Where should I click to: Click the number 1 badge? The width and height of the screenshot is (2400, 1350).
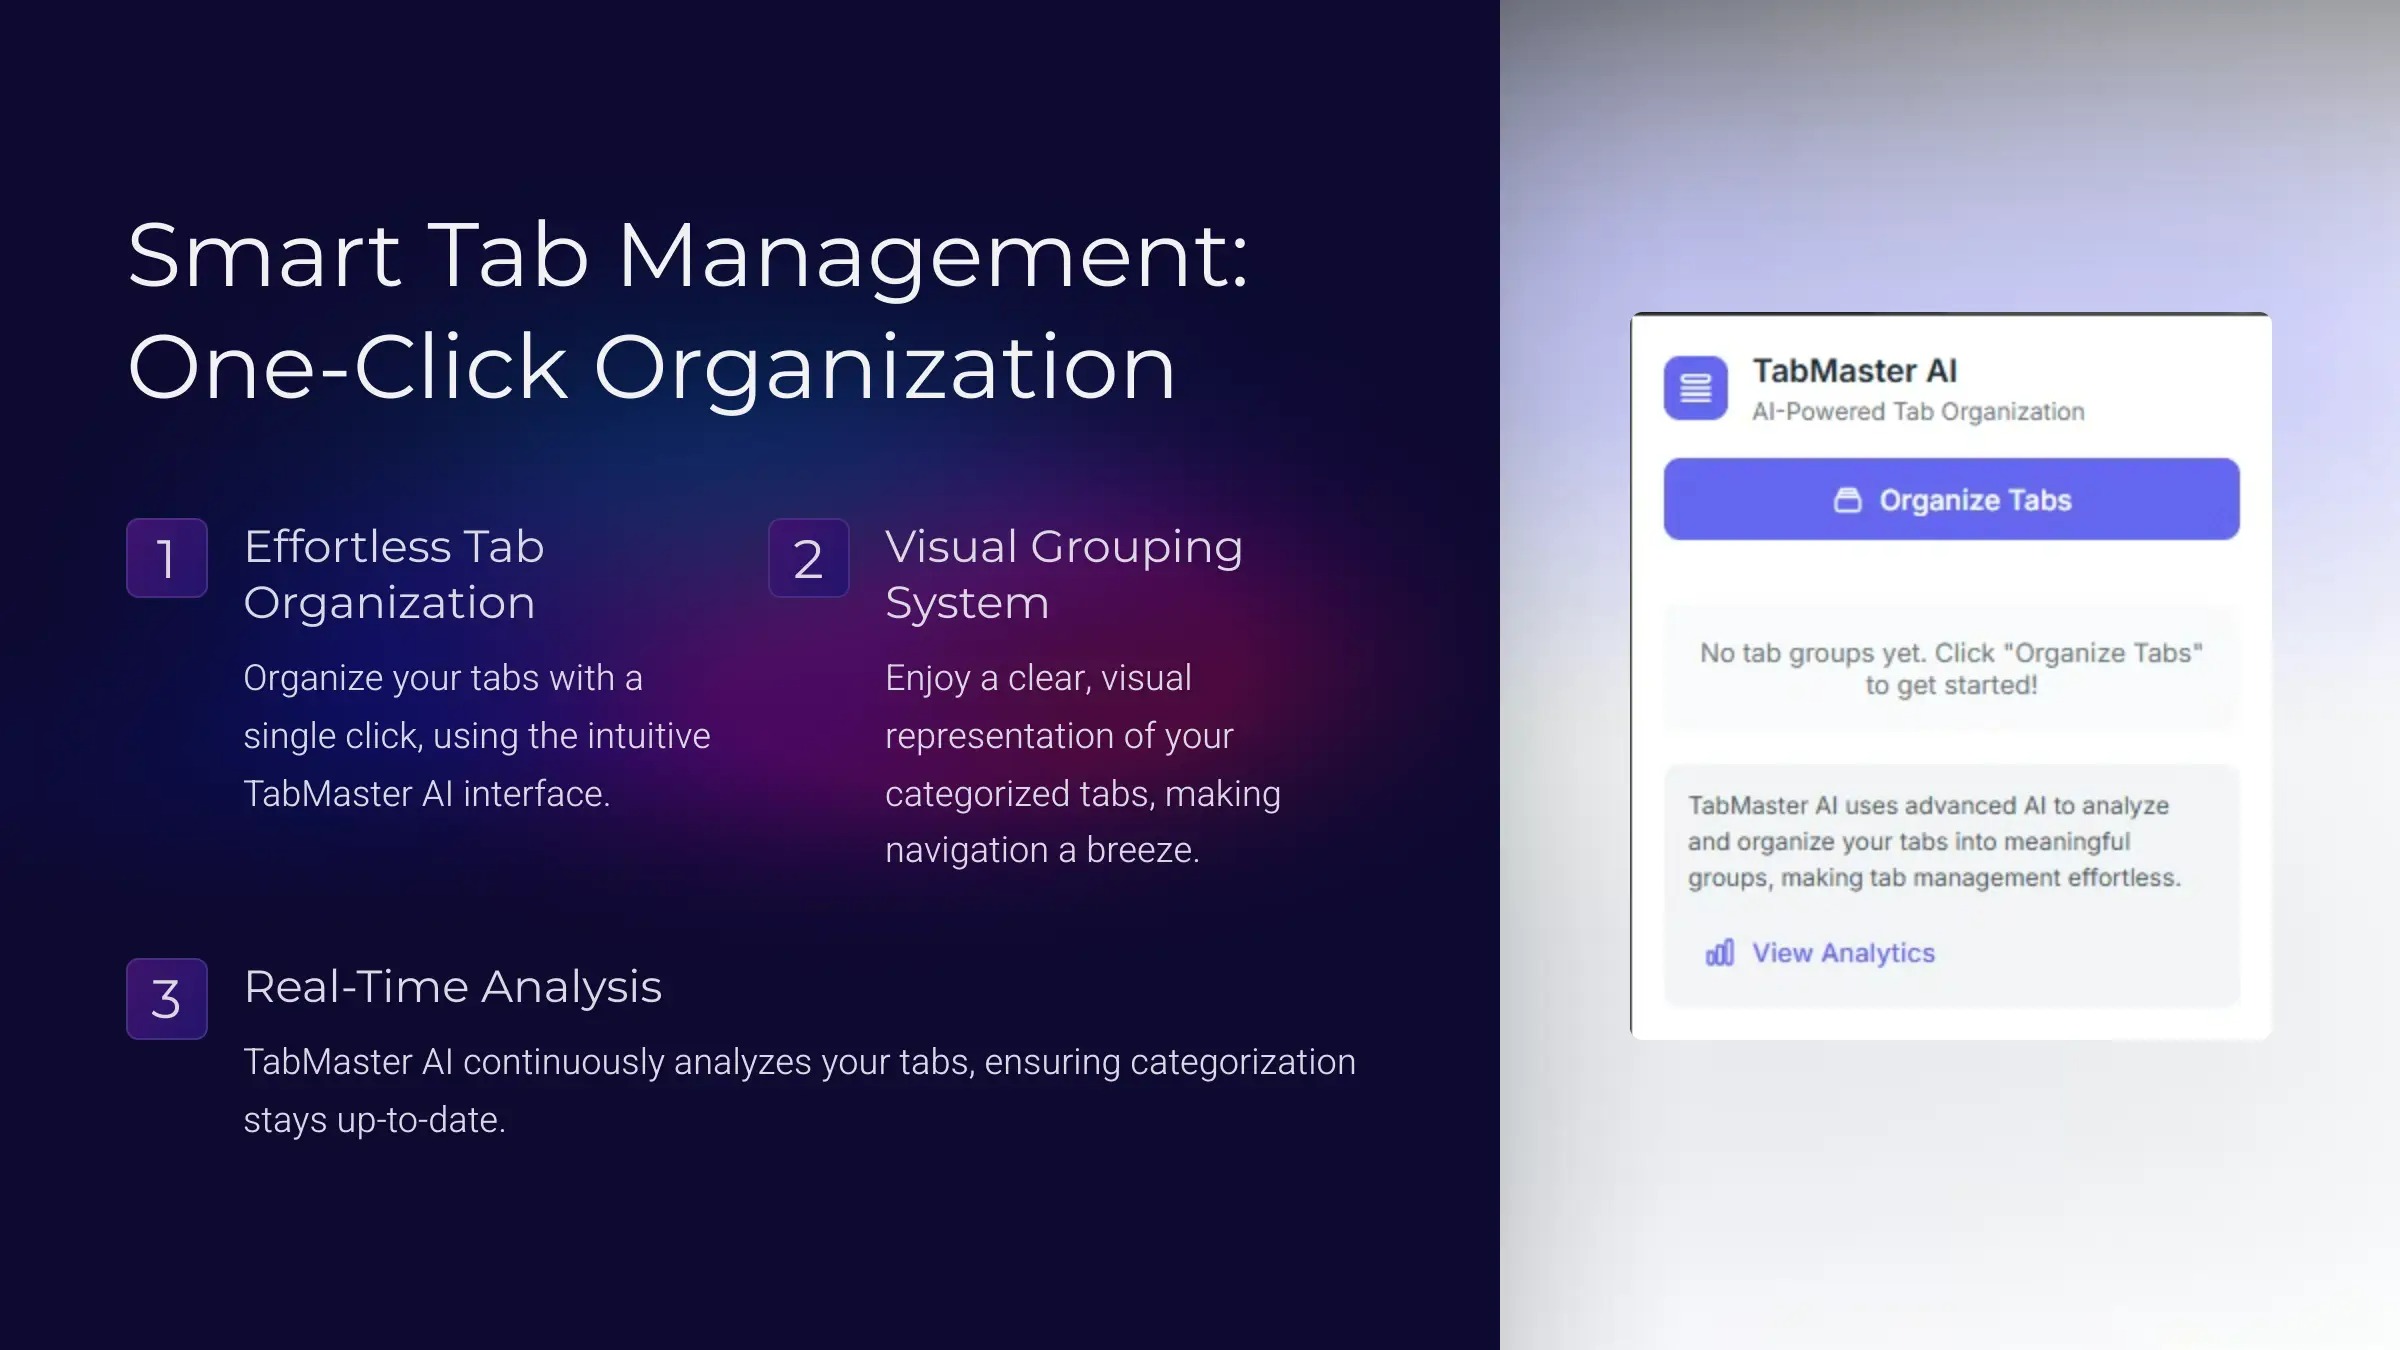(167, 558)
